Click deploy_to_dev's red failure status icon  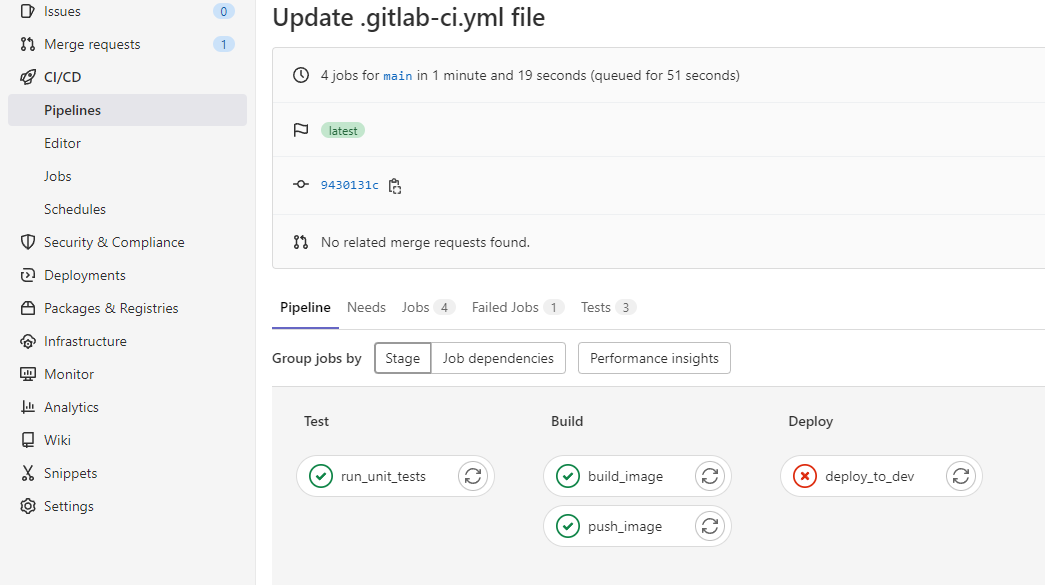click(x=805, y=476)
